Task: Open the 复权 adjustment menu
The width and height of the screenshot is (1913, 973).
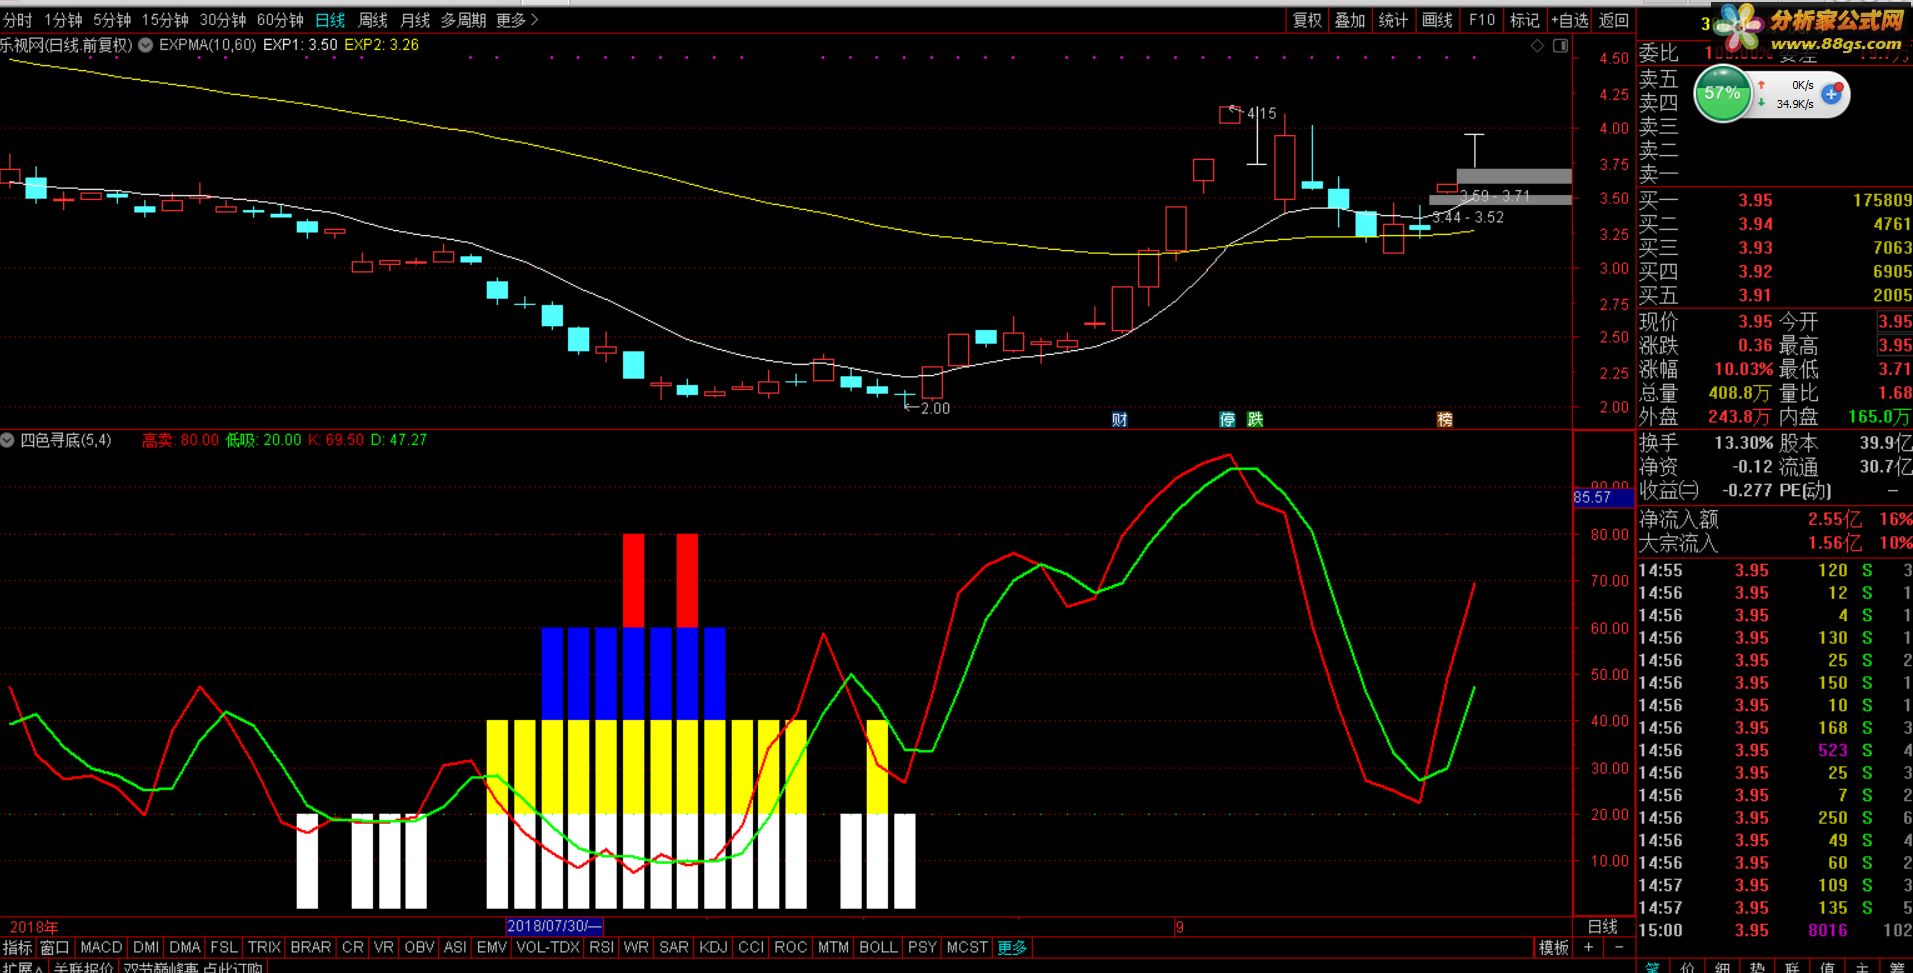Action: [x=1307, y=20]
